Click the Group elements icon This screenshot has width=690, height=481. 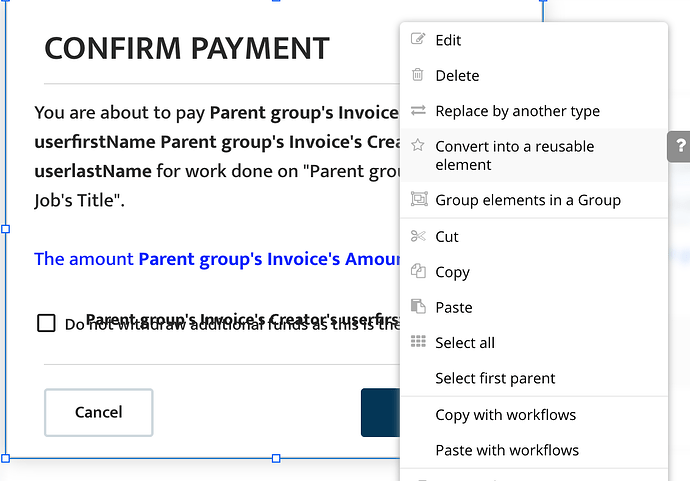tap(419, 199)
